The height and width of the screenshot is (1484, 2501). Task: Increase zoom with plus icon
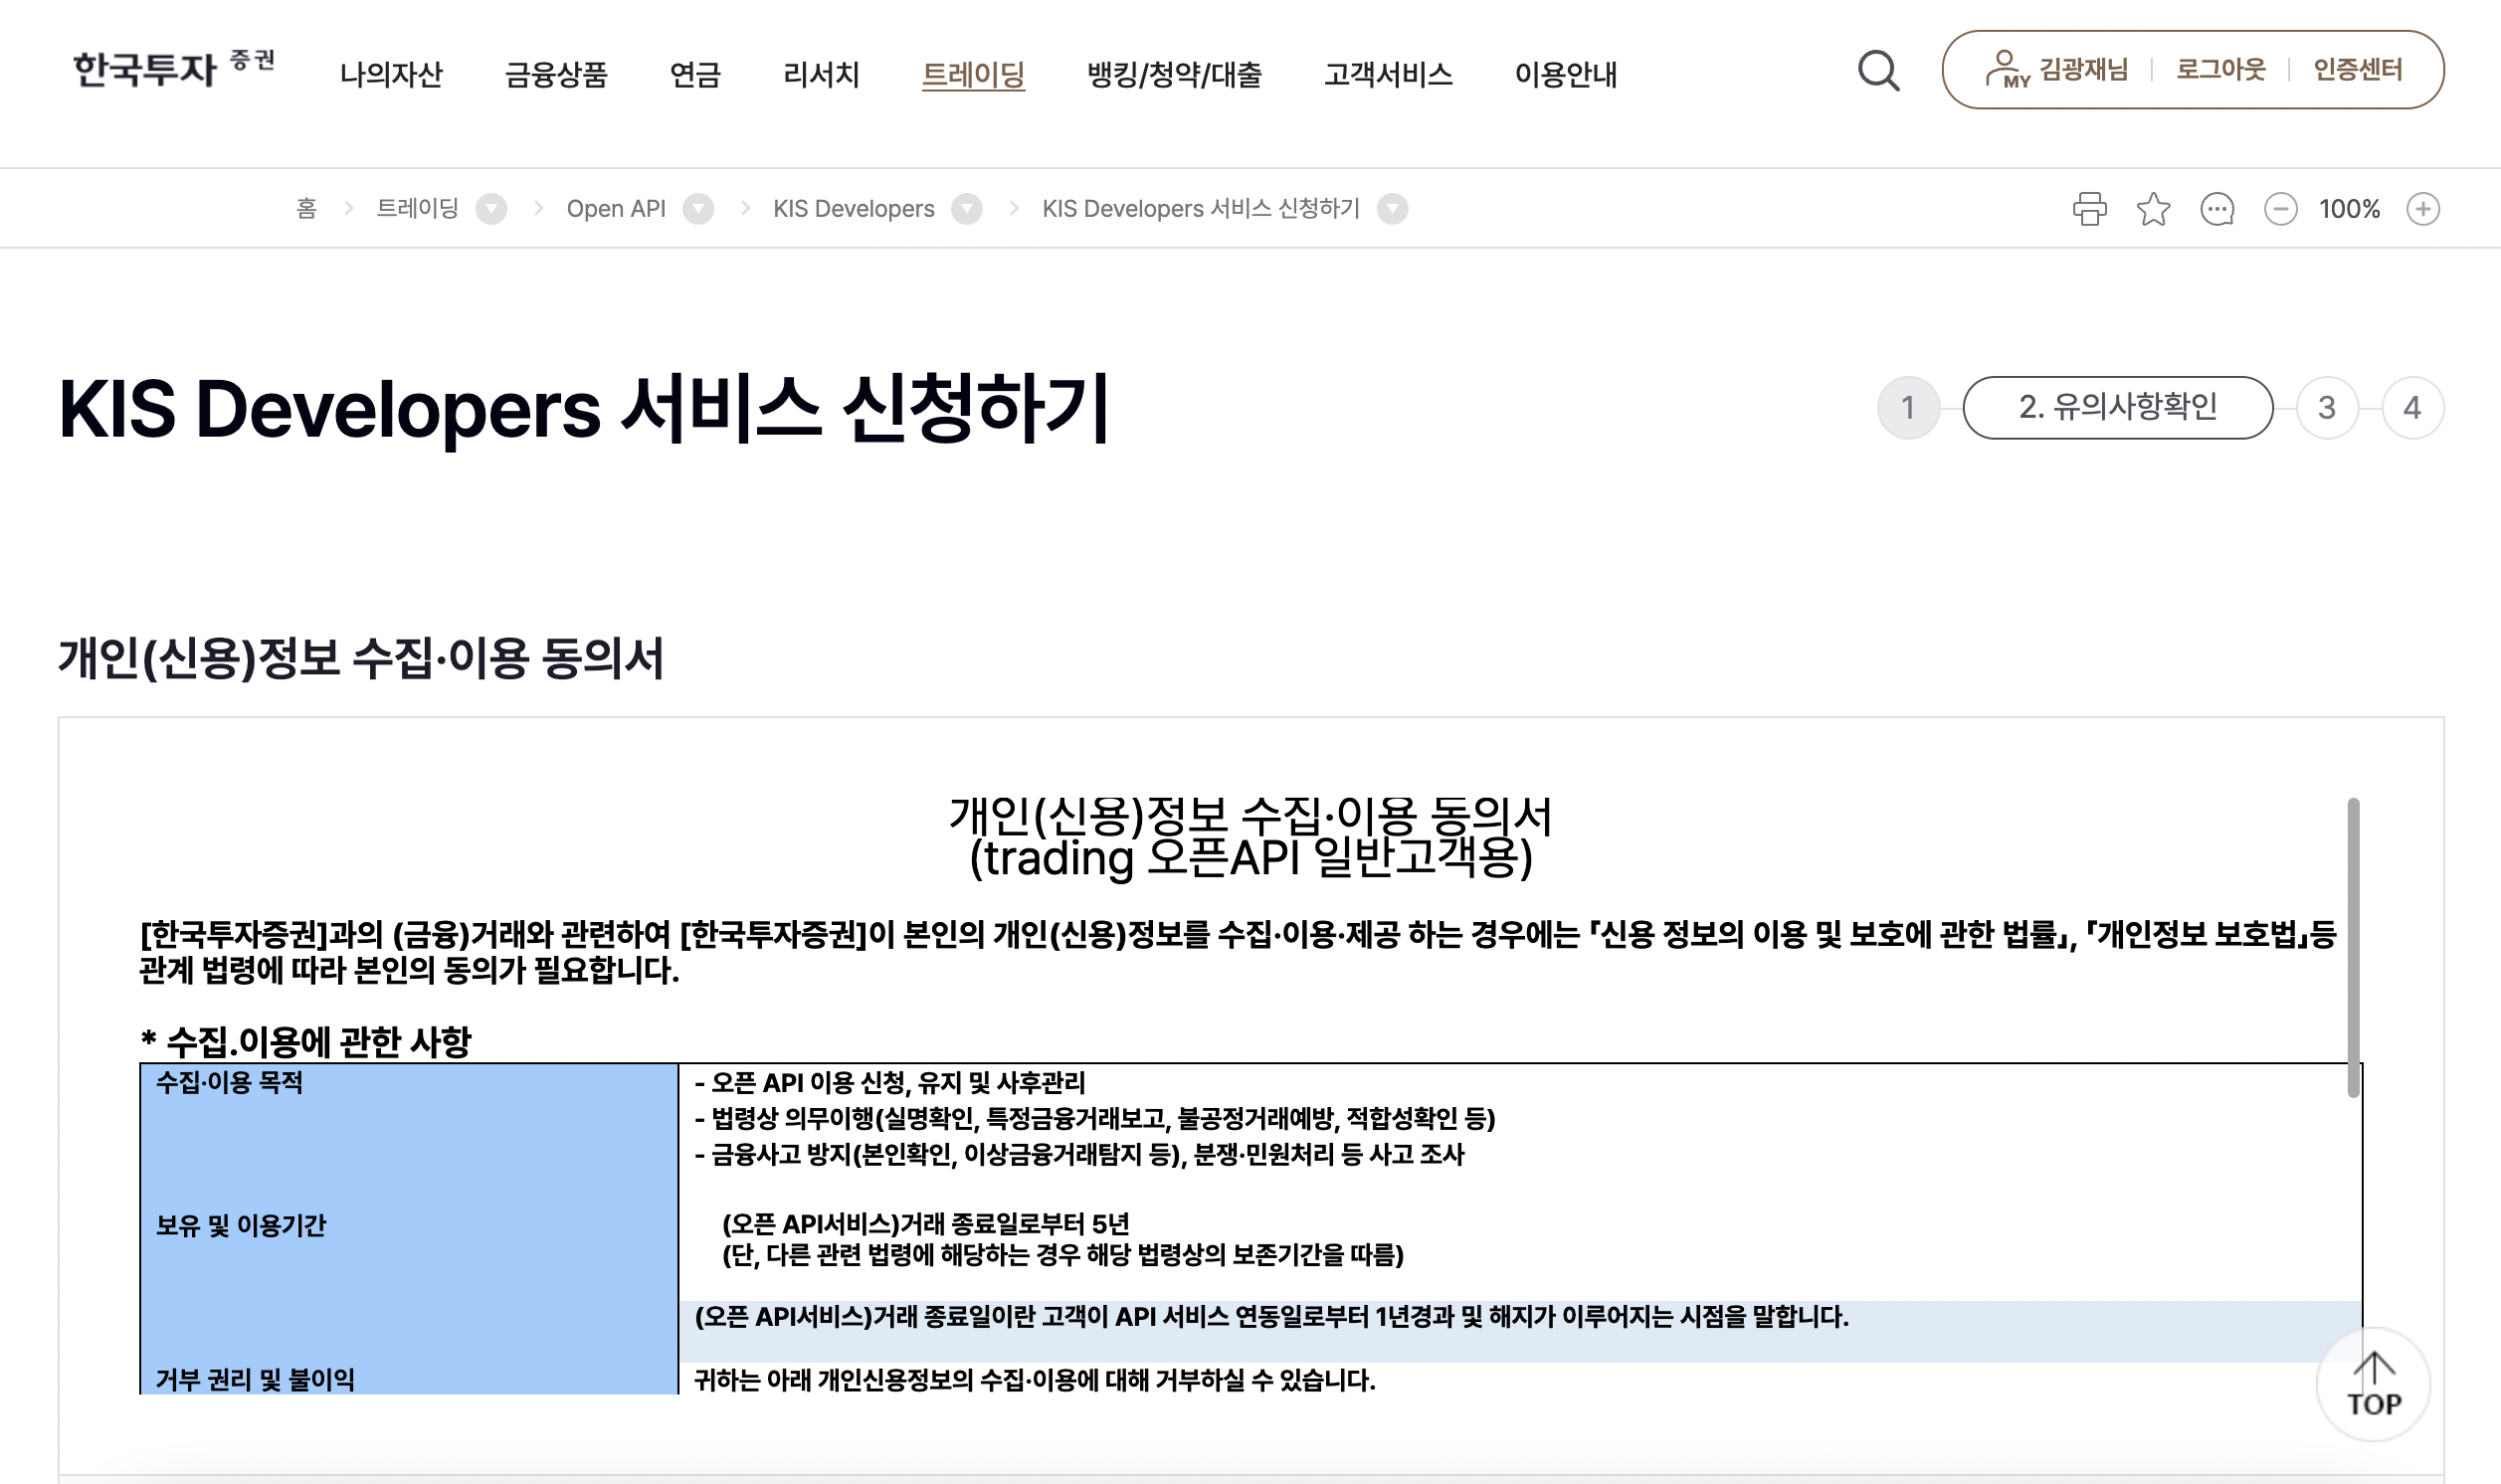point(2422,209)
